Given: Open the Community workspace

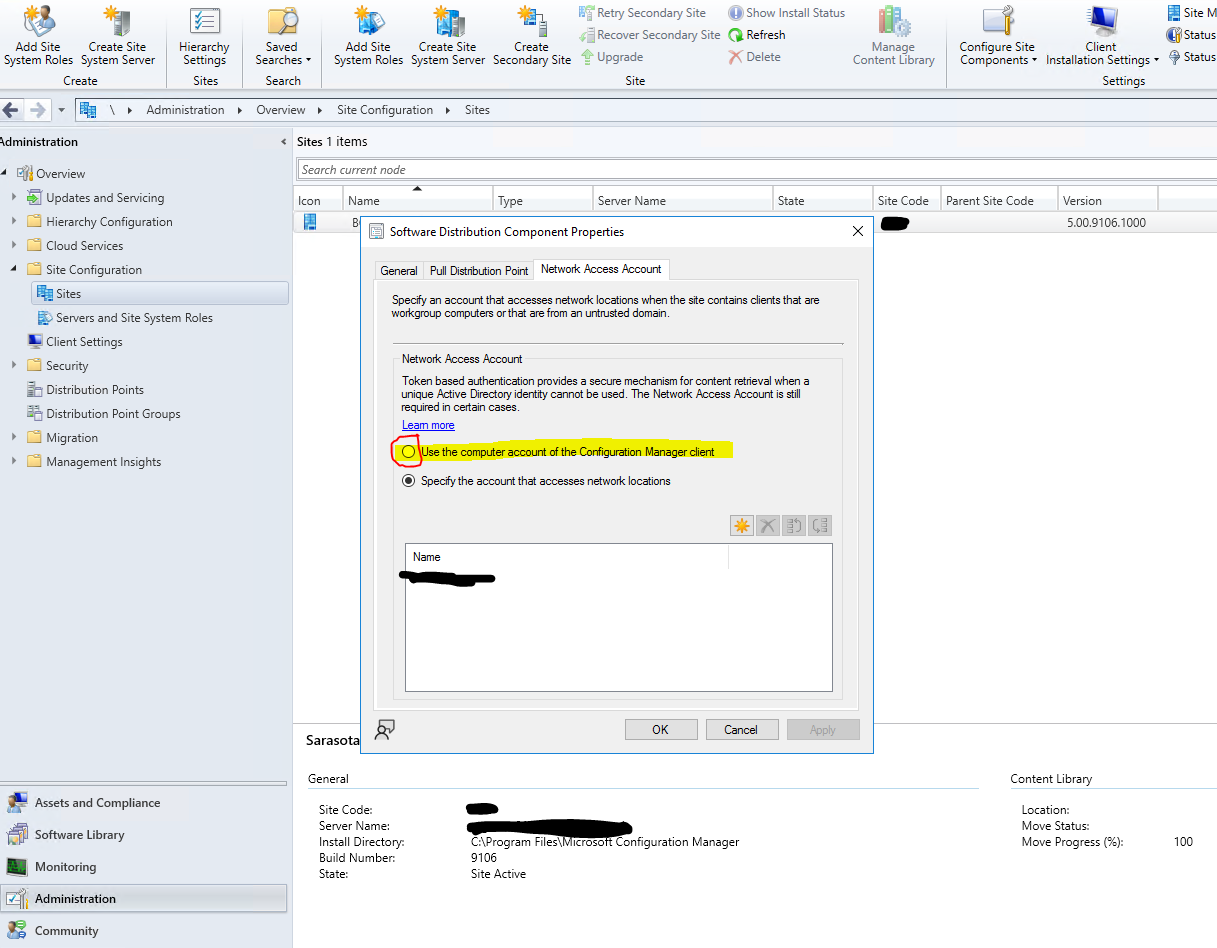Looking at the screenshot, I should tap(144, 930).
